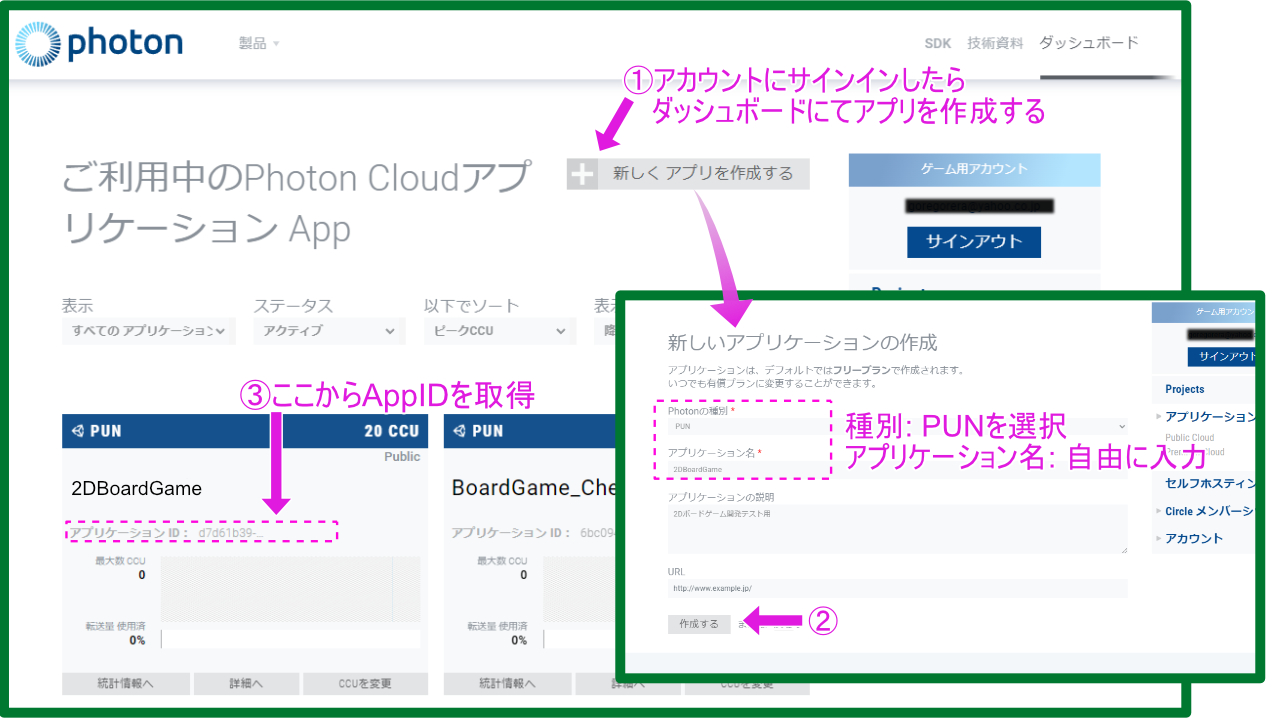
Task: Click the ゲーム用アカウント header
Action: pyautogui.click(x=974, y=169)
